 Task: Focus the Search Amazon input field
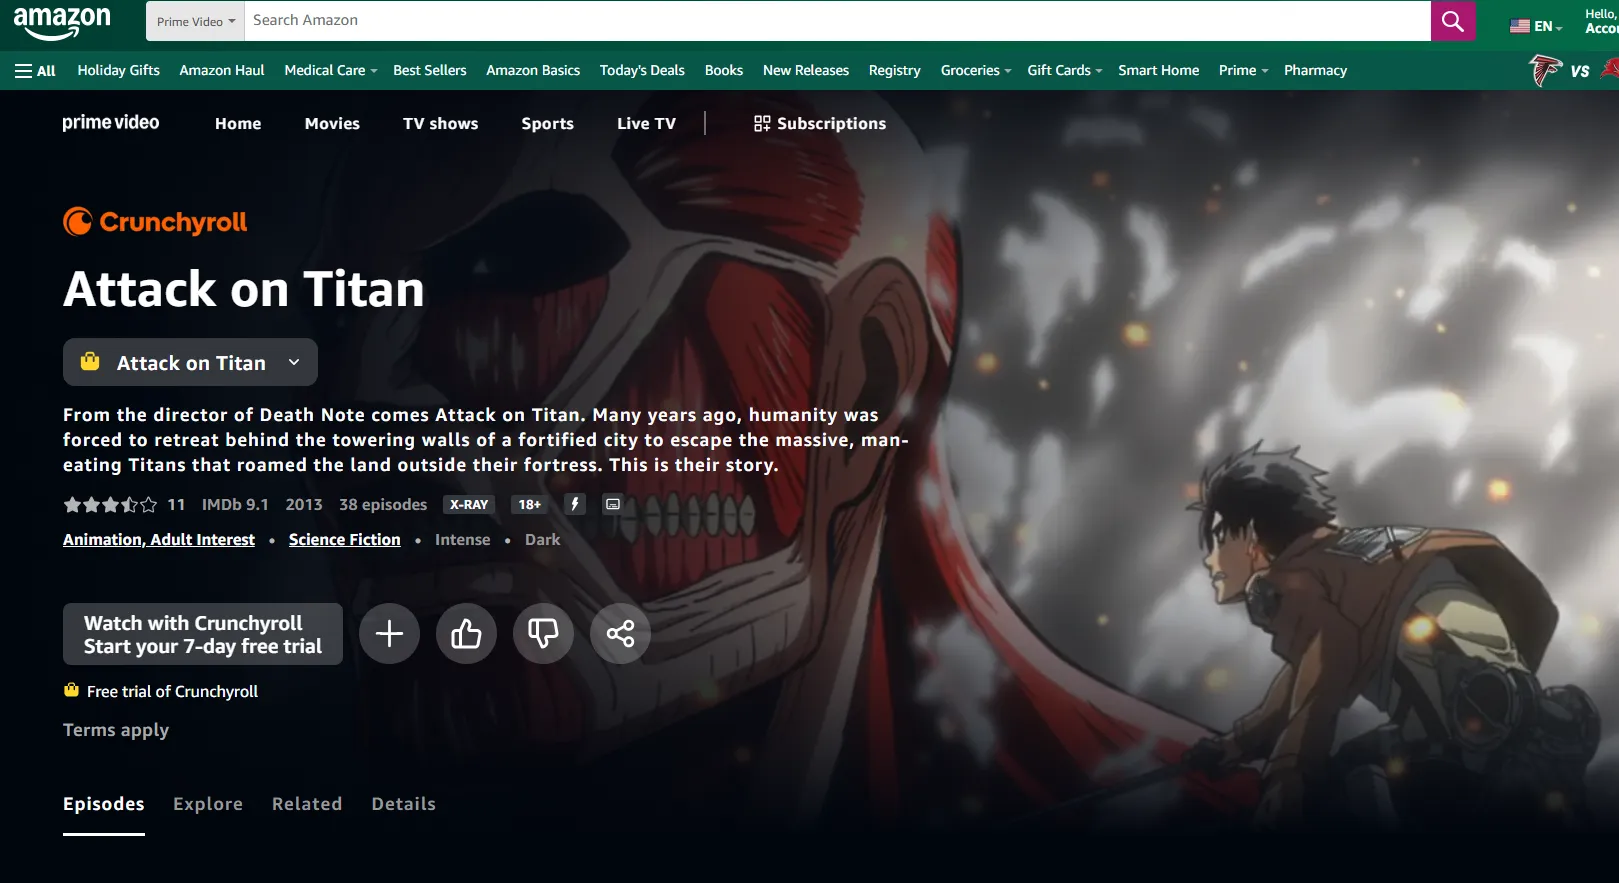pyautogui.click(x=836, y=21)
